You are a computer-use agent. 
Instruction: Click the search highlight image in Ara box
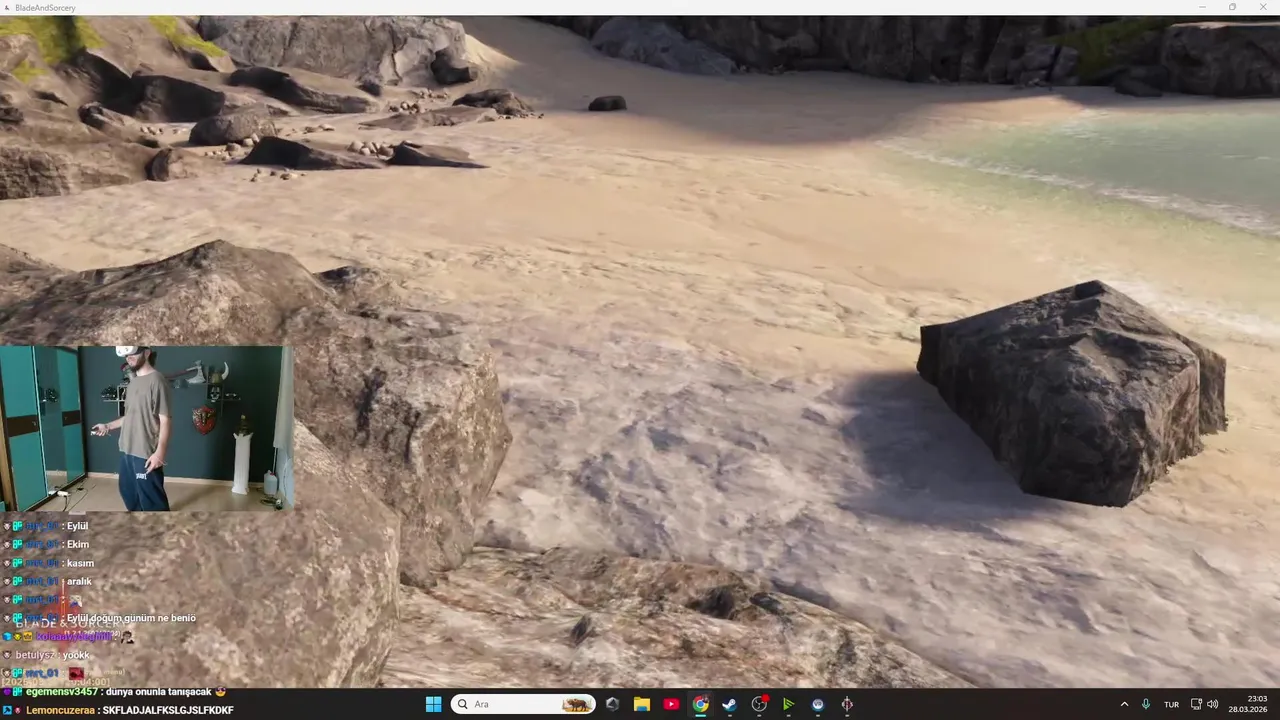click(x=576, y=704)
